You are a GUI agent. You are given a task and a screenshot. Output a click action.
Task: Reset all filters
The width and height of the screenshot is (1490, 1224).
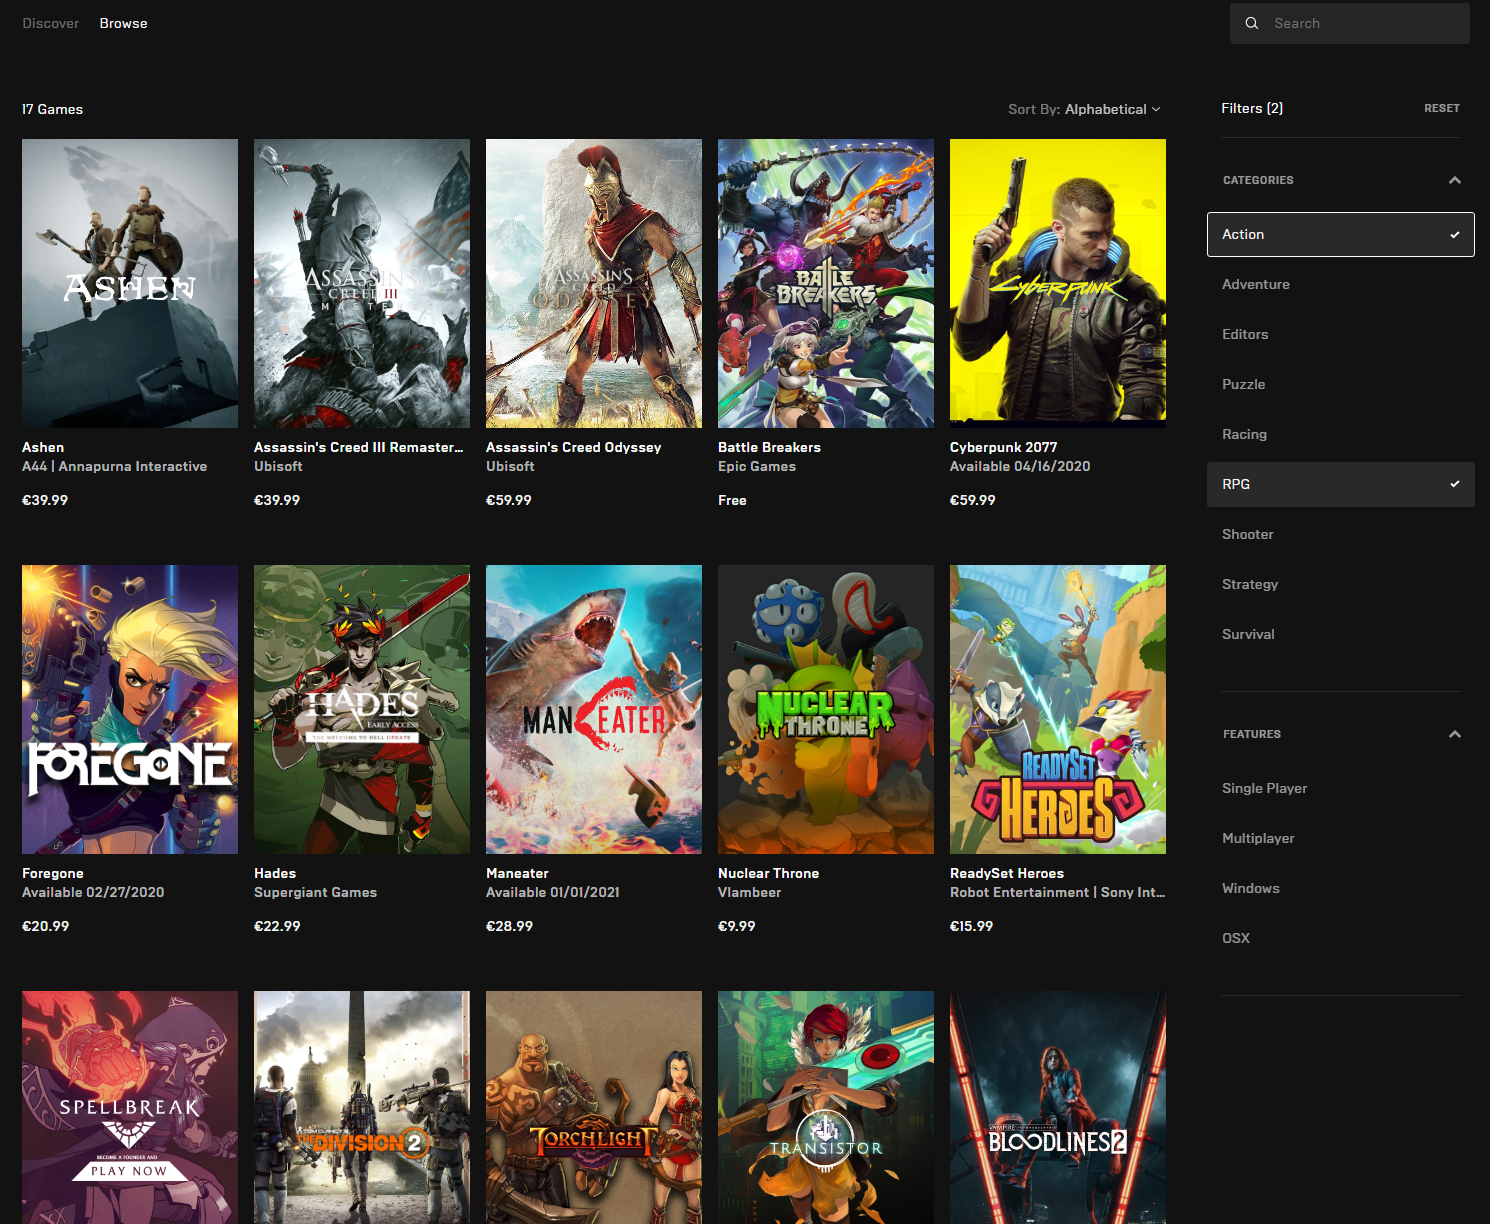[x=1441, y=108]
